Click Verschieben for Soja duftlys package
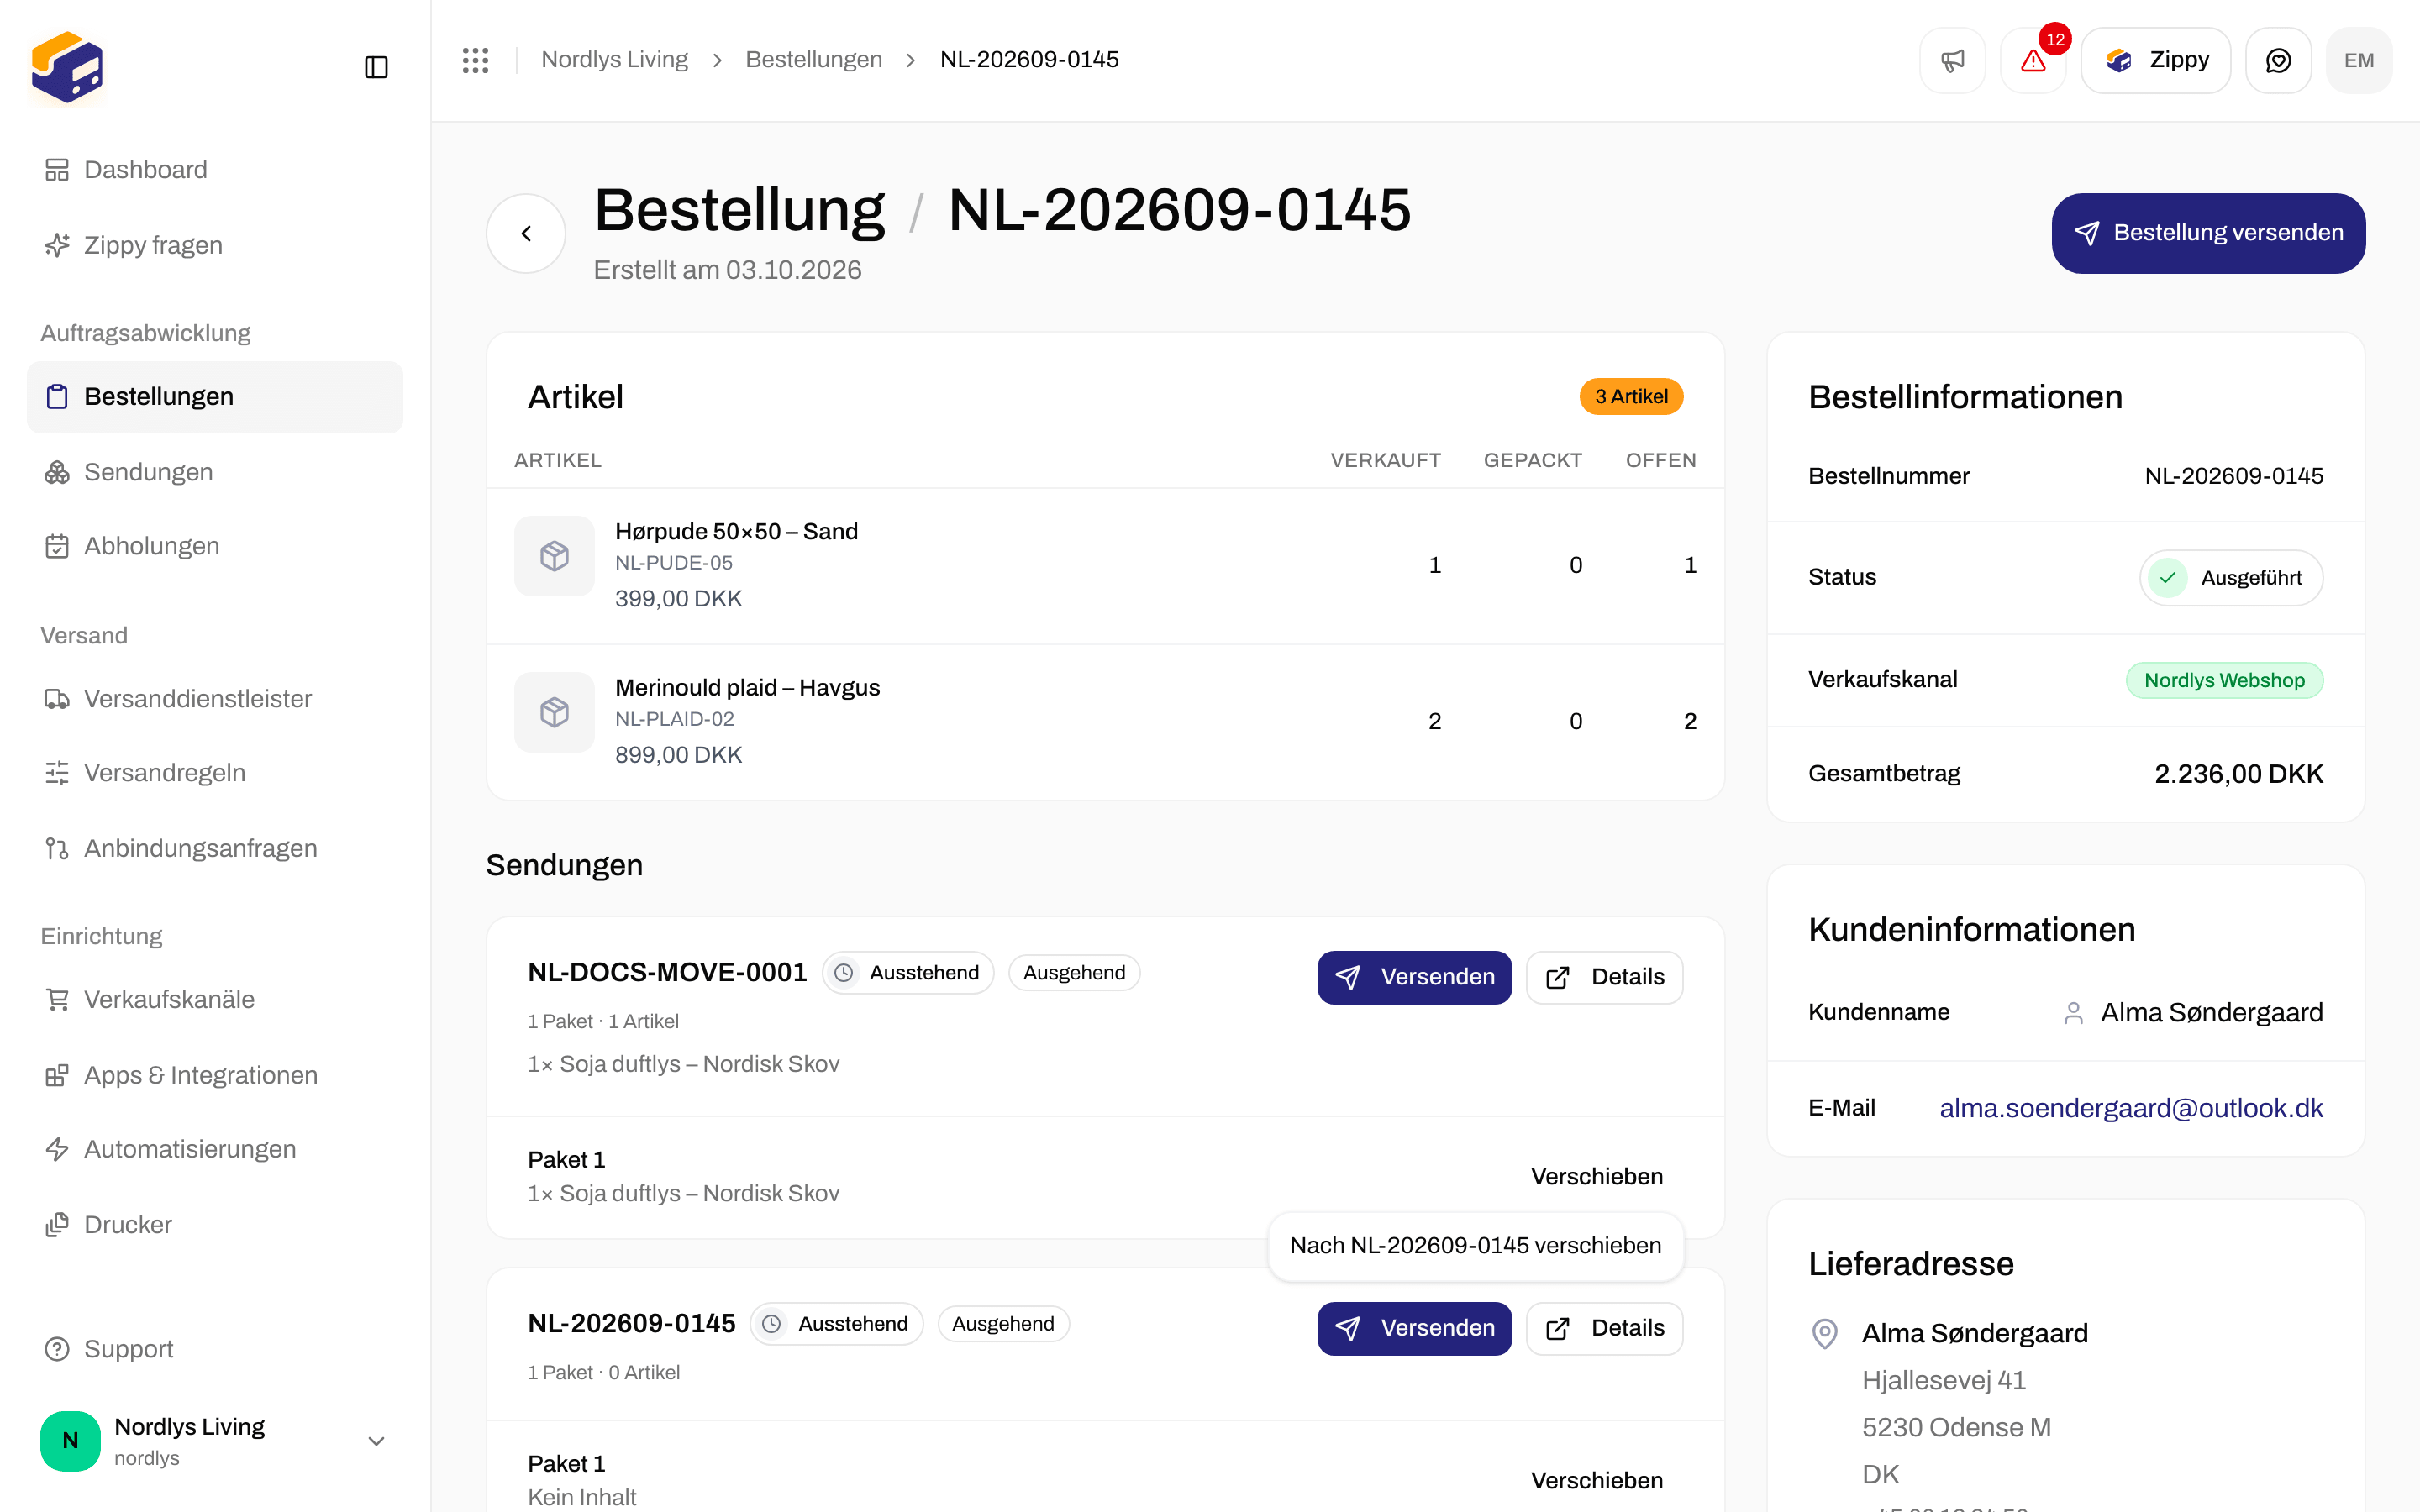This screenshot has width=2420, height=1512. pyautogui.click(x=1597, y=1177)
